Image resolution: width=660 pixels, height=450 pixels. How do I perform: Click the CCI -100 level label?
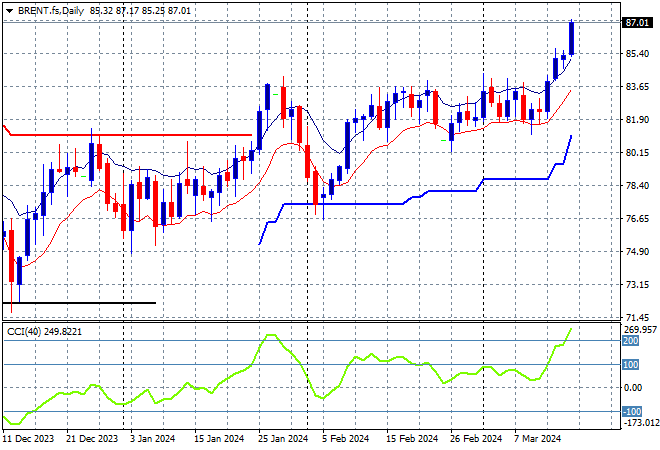(x=631, y=412)
